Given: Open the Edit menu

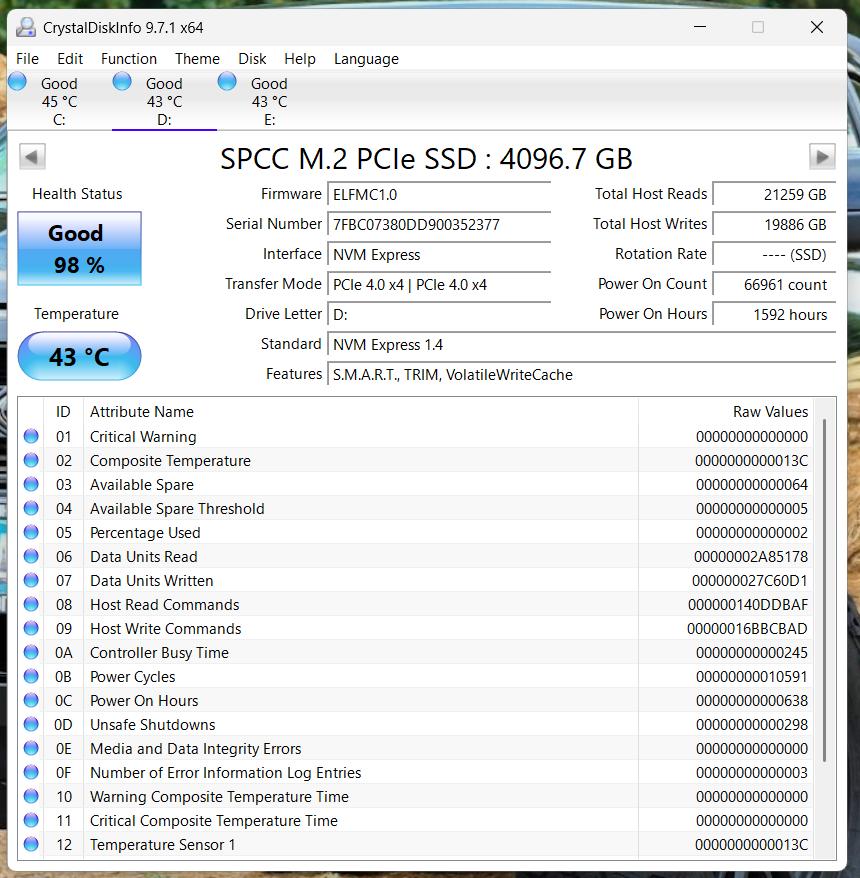Looking at the screenshot, I should pos(70,59).
